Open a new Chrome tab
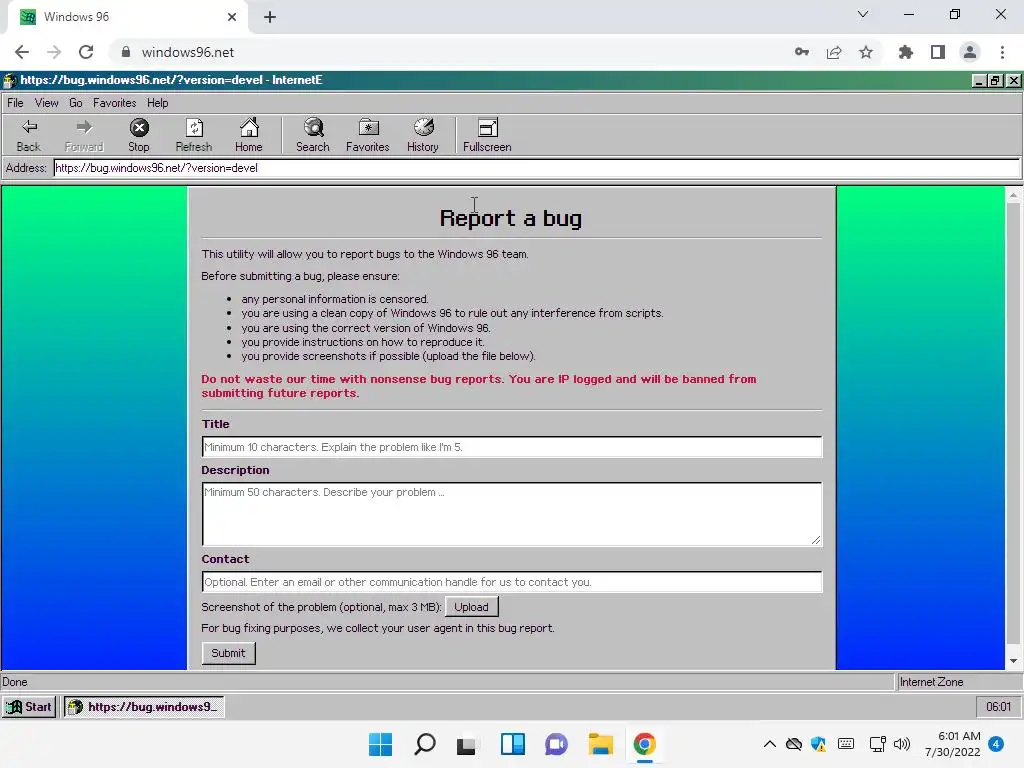 pos(270,17)
